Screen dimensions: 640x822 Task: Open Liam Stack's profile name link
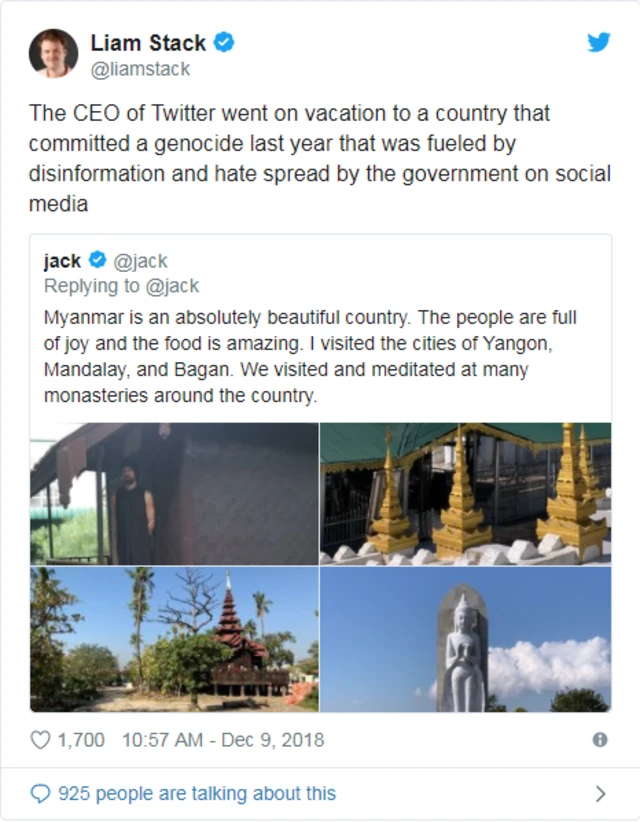[148, 43]
